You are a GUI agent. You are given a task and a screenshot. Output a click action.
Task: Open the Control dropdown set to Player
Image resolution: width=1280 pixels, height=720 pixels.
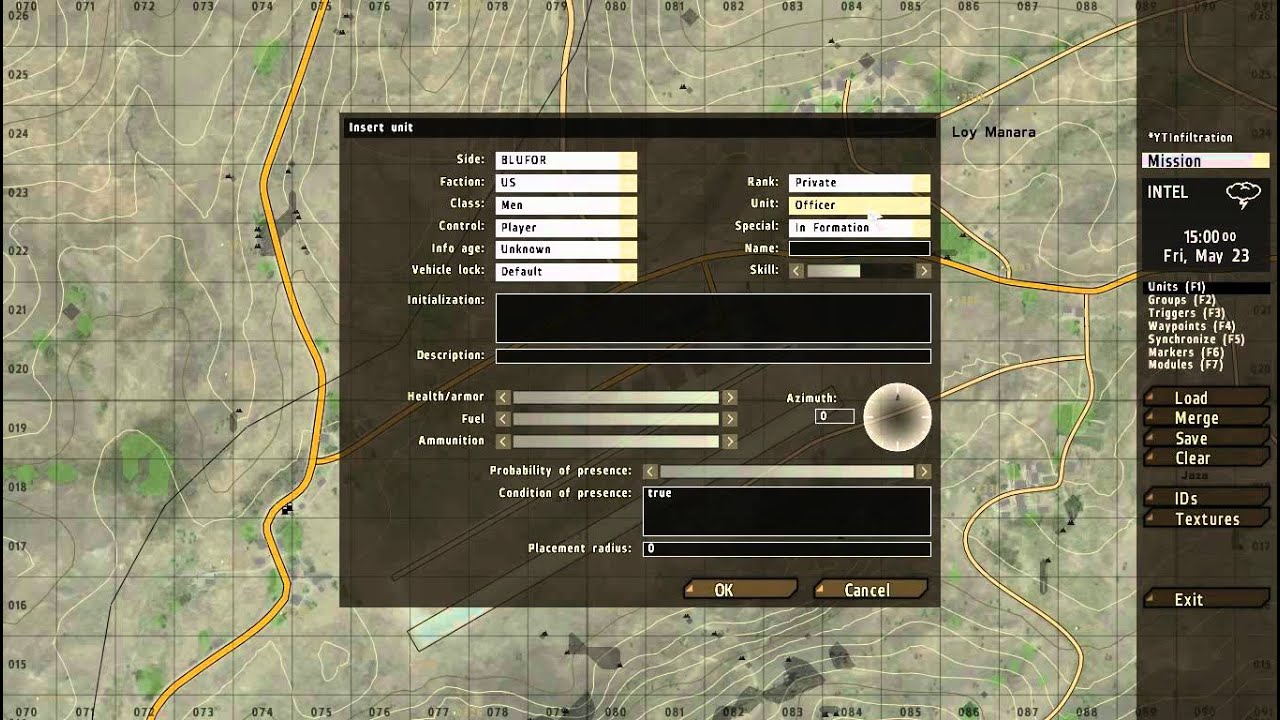pyautogui.click(x=566, y=227)
